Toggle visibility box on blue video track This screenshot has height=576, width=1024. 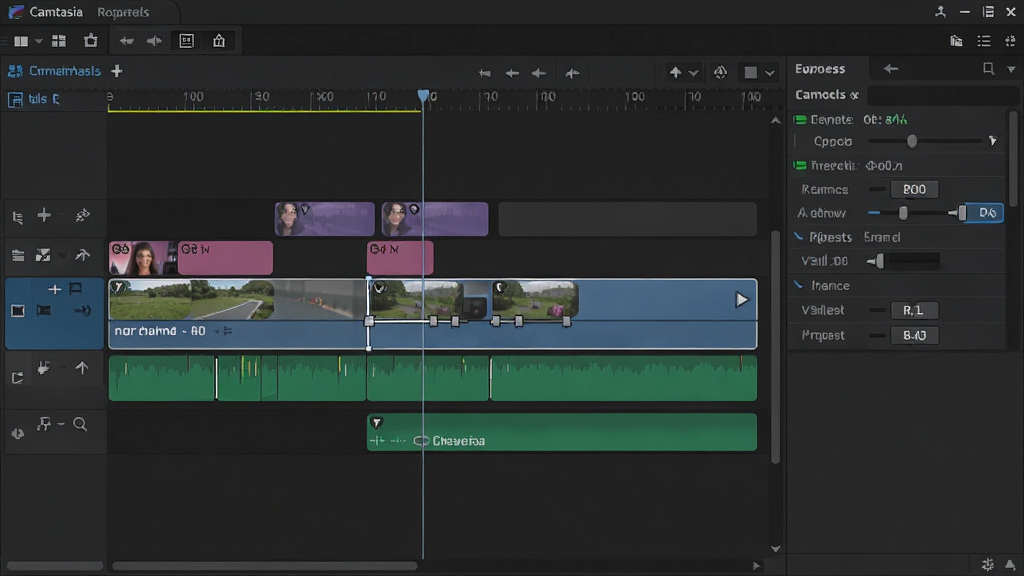[x=18, y=311]
